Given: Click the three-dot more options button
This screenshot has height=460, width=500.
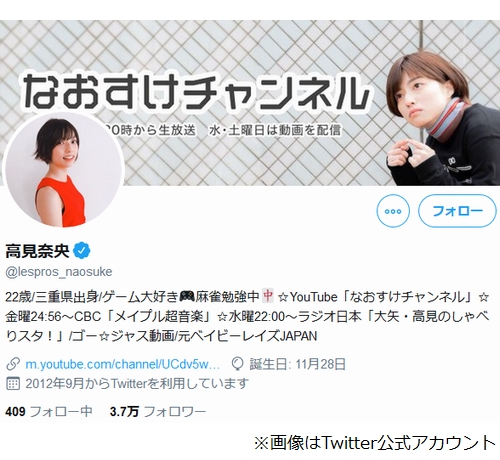Looking at the screenshot, I should point(393,211).
